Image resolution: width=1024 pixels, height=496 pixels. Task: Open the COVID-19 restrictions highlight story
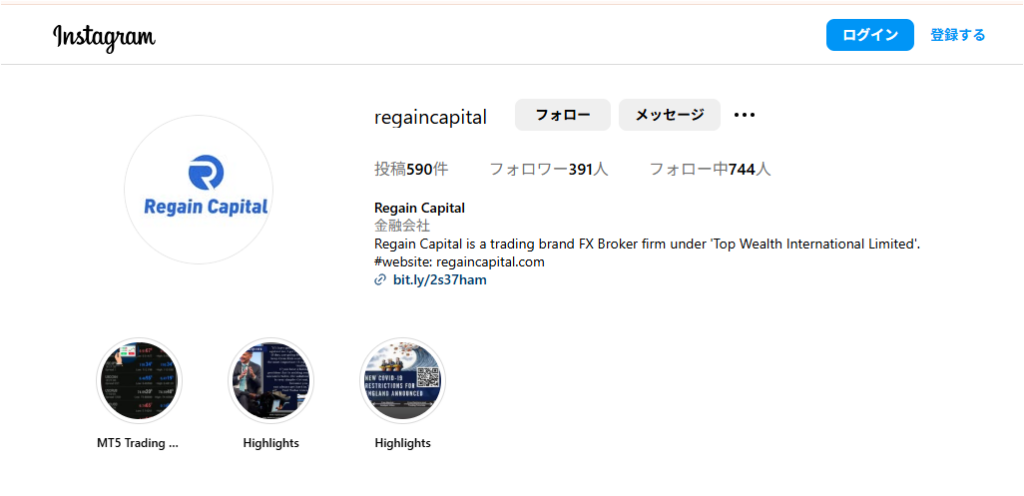pos(403,381)
